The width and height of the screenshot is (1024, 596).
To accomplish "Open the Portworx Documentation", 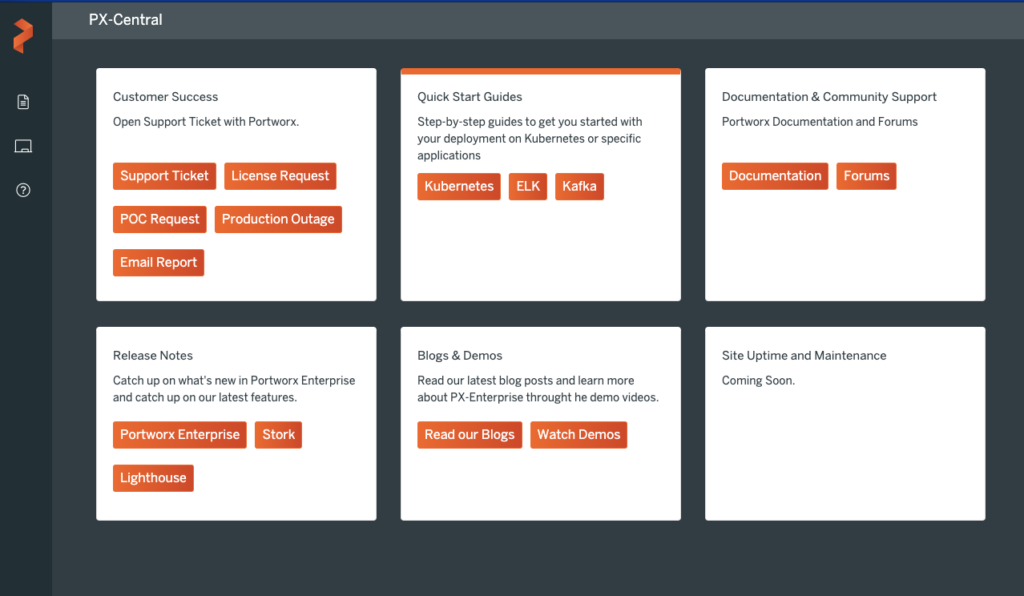I will [774, 175].
